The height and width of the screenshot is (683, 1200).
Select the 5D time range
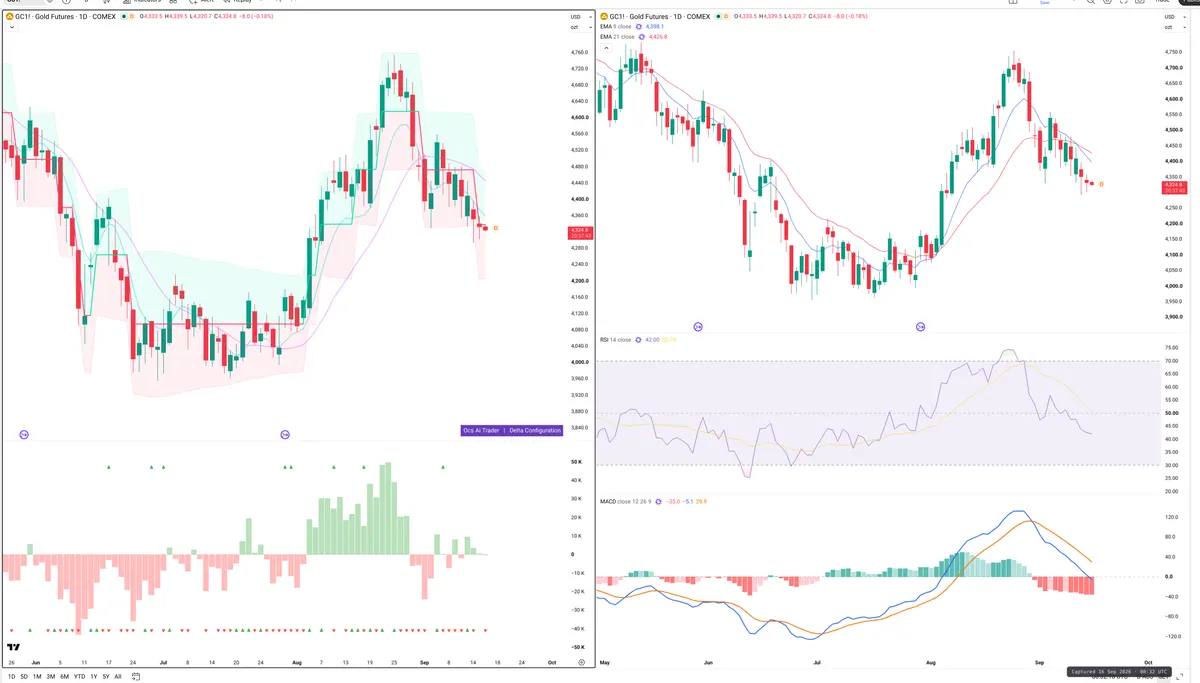[23, 676]
